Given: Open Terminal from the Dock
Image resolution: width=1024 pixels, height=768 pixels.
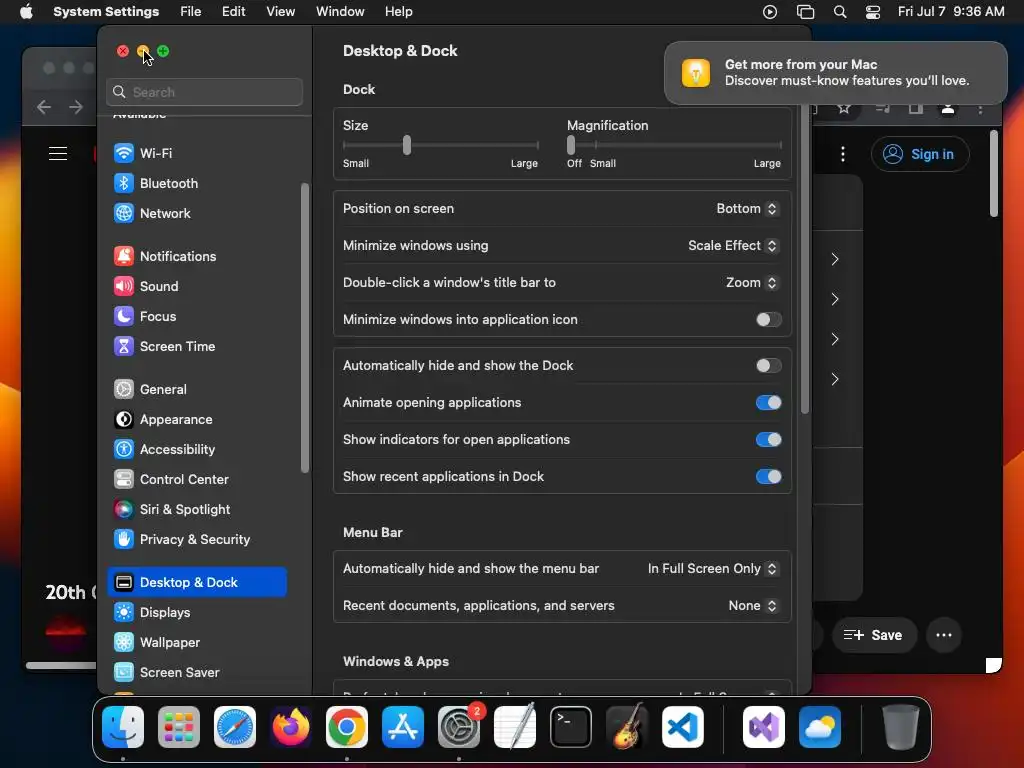Looking at the screenshot, I should click(571, 727).
